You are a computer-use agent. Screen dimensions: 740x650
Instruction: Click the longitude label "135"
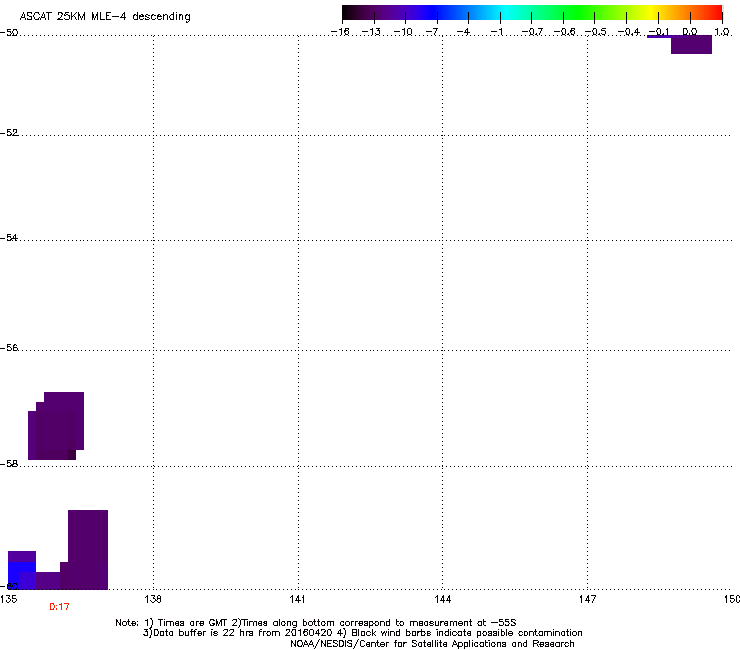pos(9,599)
